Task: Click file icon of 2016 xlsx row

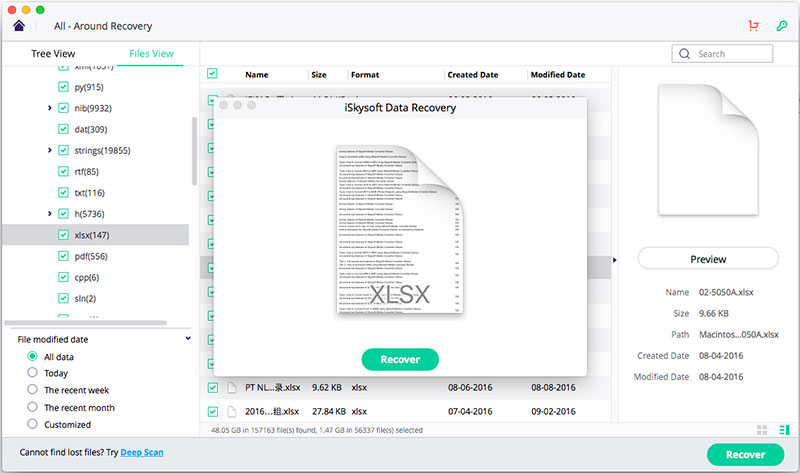Action: (232, 412)
